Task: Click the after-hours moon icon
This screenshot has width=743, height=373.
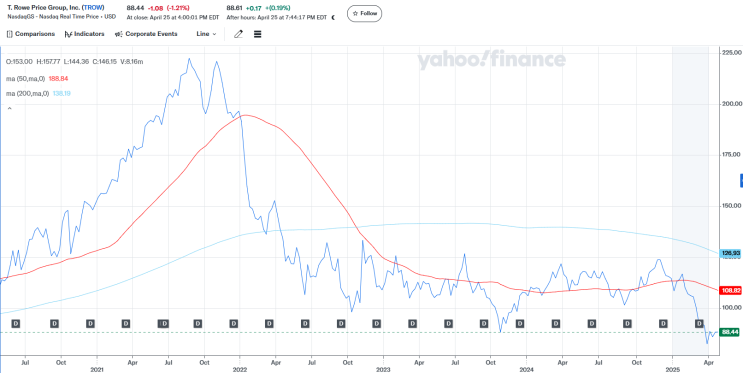Action: [333, 18]
